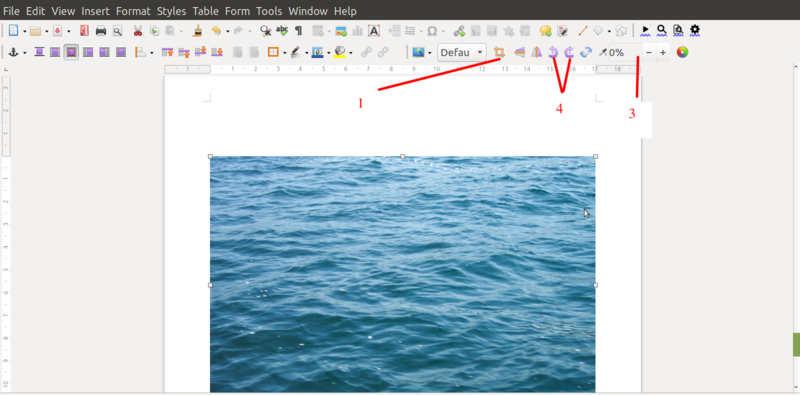Open Find and Replace

click(265, 31)
